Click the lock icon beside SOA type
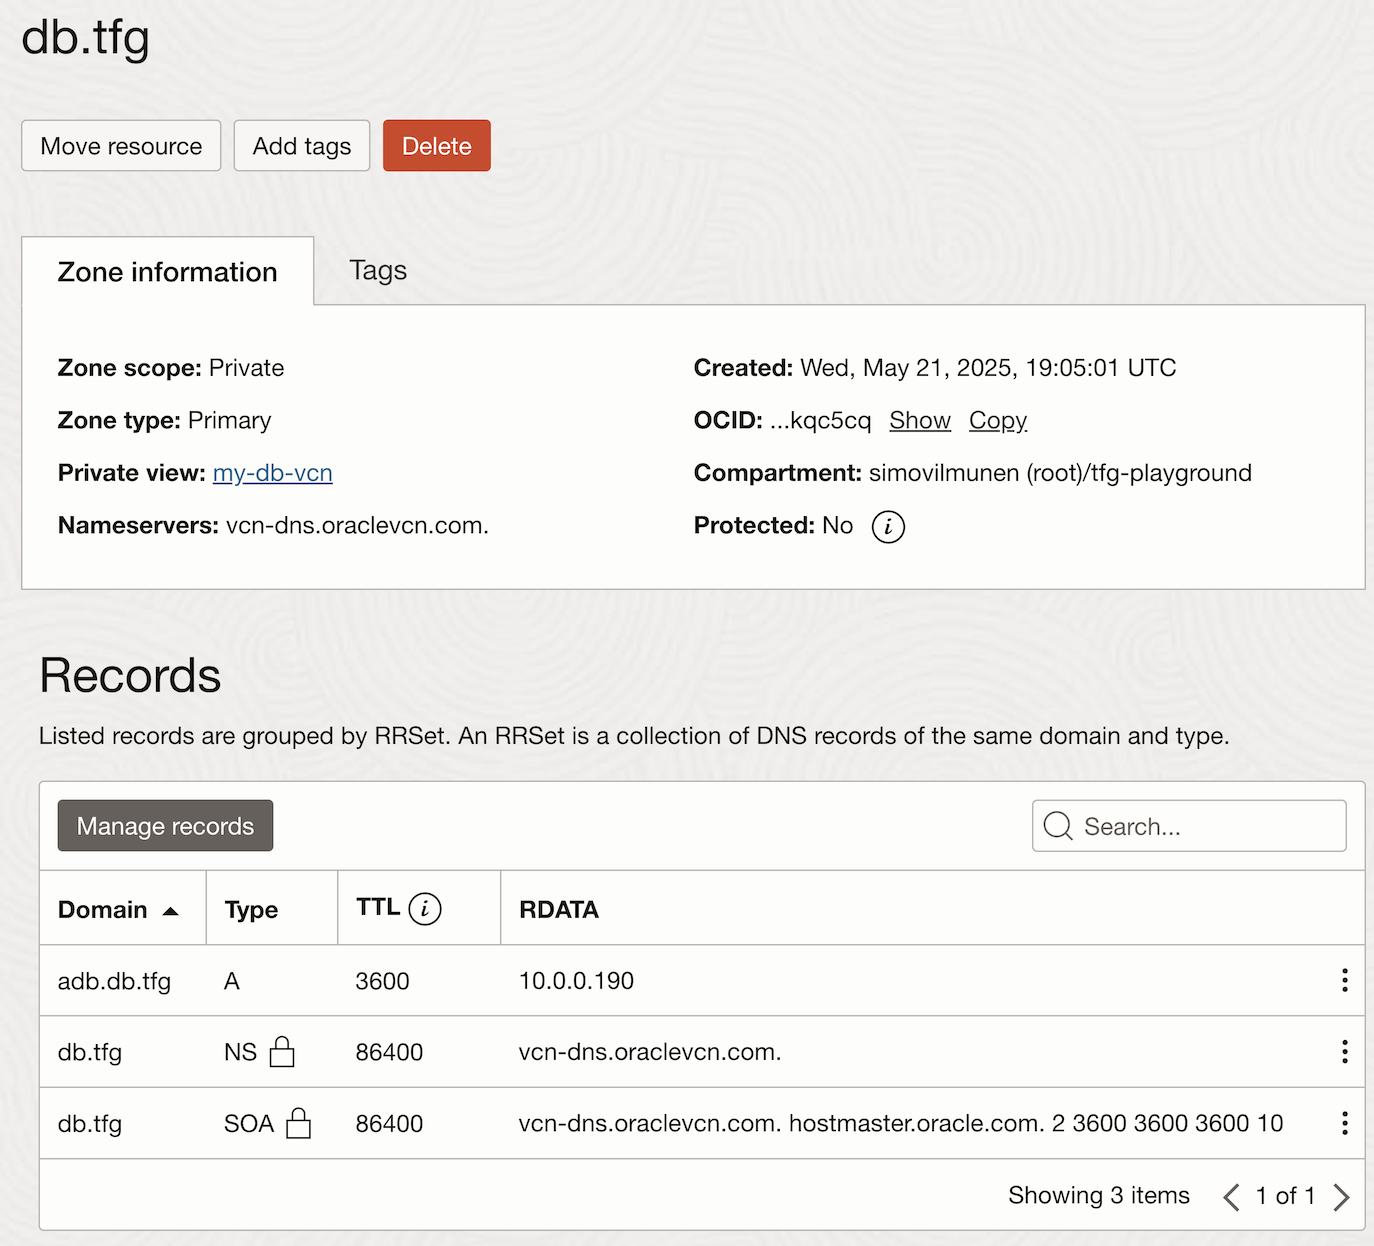Viewport: 1374px width, 1246px height. coord(298,1123)
